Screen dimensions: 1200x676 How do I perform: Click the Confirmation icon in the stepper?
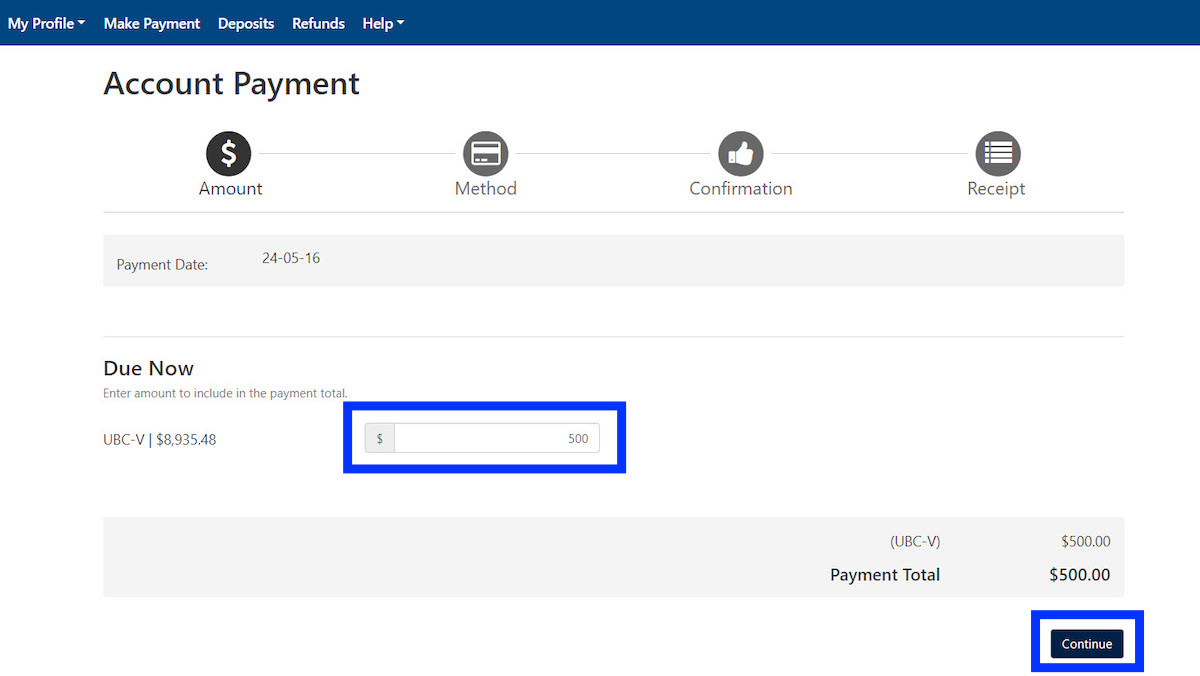[740, 153]
